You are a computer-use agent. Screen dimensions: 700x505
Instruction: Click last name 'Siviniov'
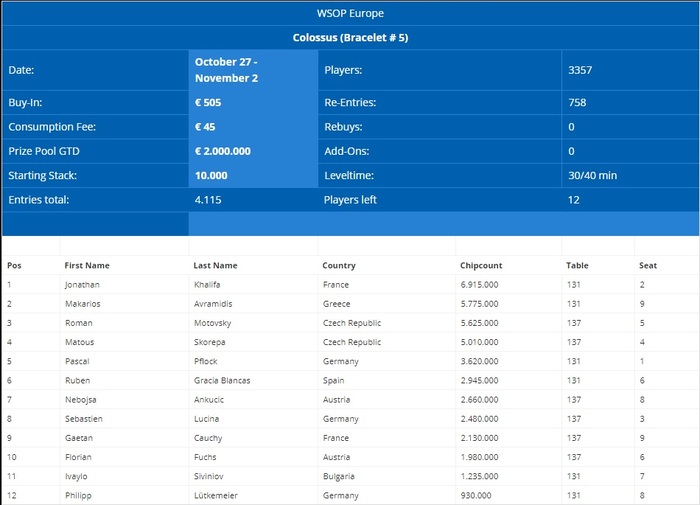pyautogui.click(x=208, y=477)
